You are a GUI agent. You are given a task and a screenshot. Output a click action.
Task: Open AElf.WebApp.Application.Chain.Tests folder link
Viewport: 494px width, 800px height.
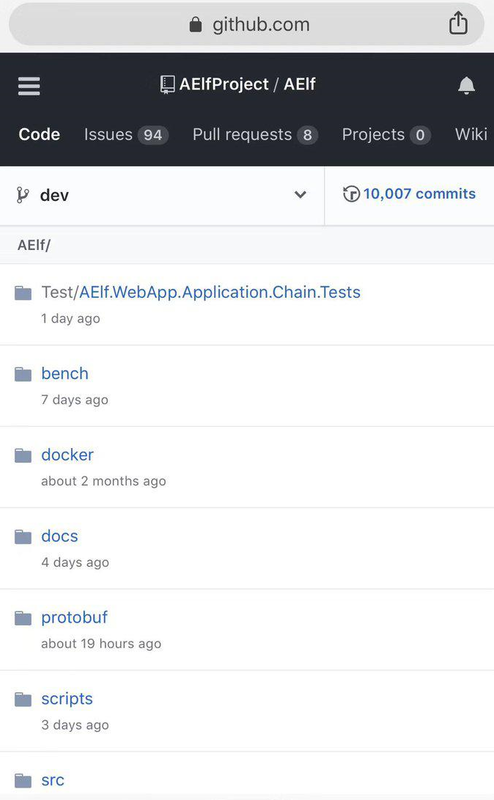219,292
